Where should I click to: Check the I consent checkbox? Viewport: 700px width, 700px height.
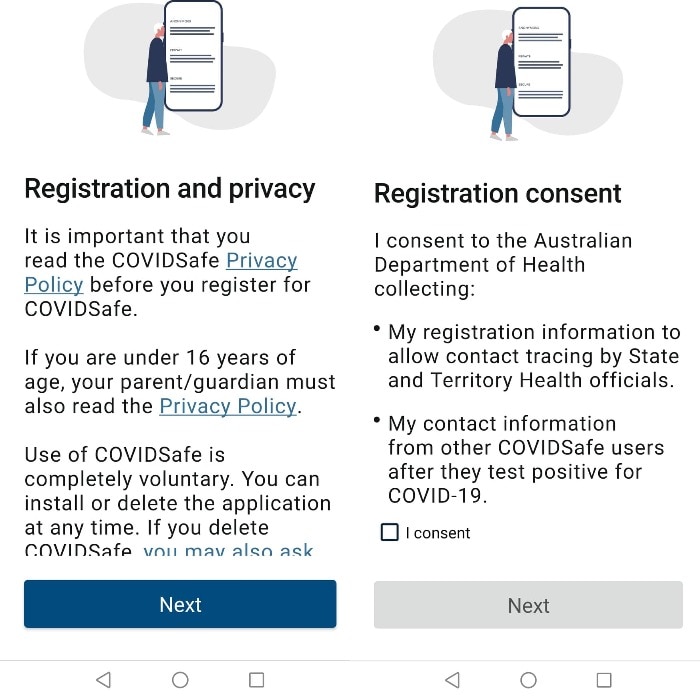(390, 533)
